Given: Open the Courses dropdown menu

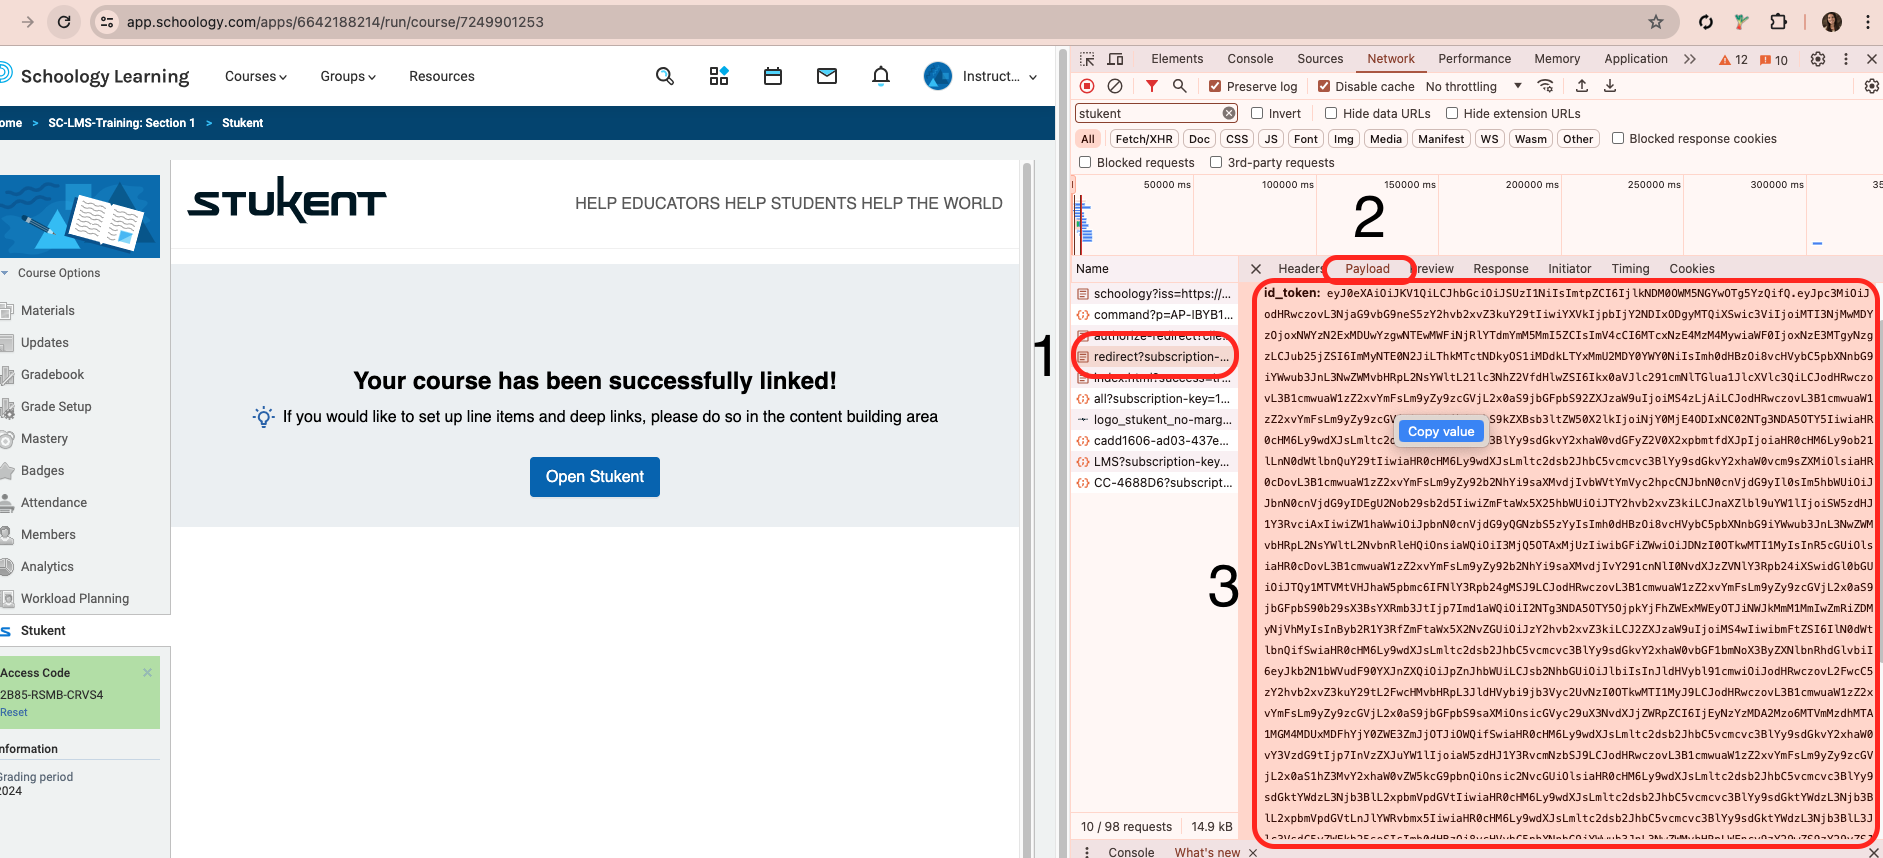Looking at the screenshot, I should pos(256,76).
